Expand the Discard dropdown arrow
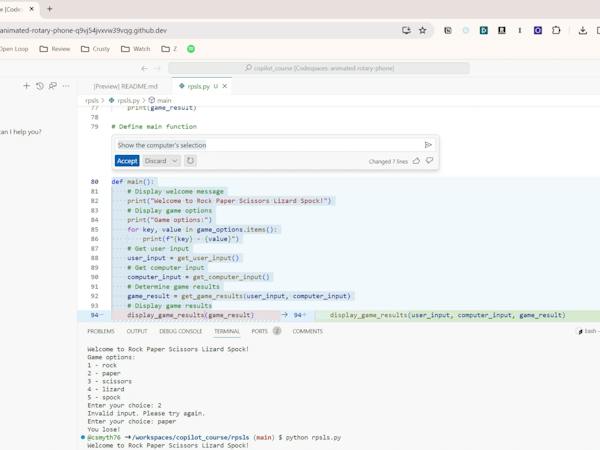Screen dimensions: 600x450 point(175,161)
